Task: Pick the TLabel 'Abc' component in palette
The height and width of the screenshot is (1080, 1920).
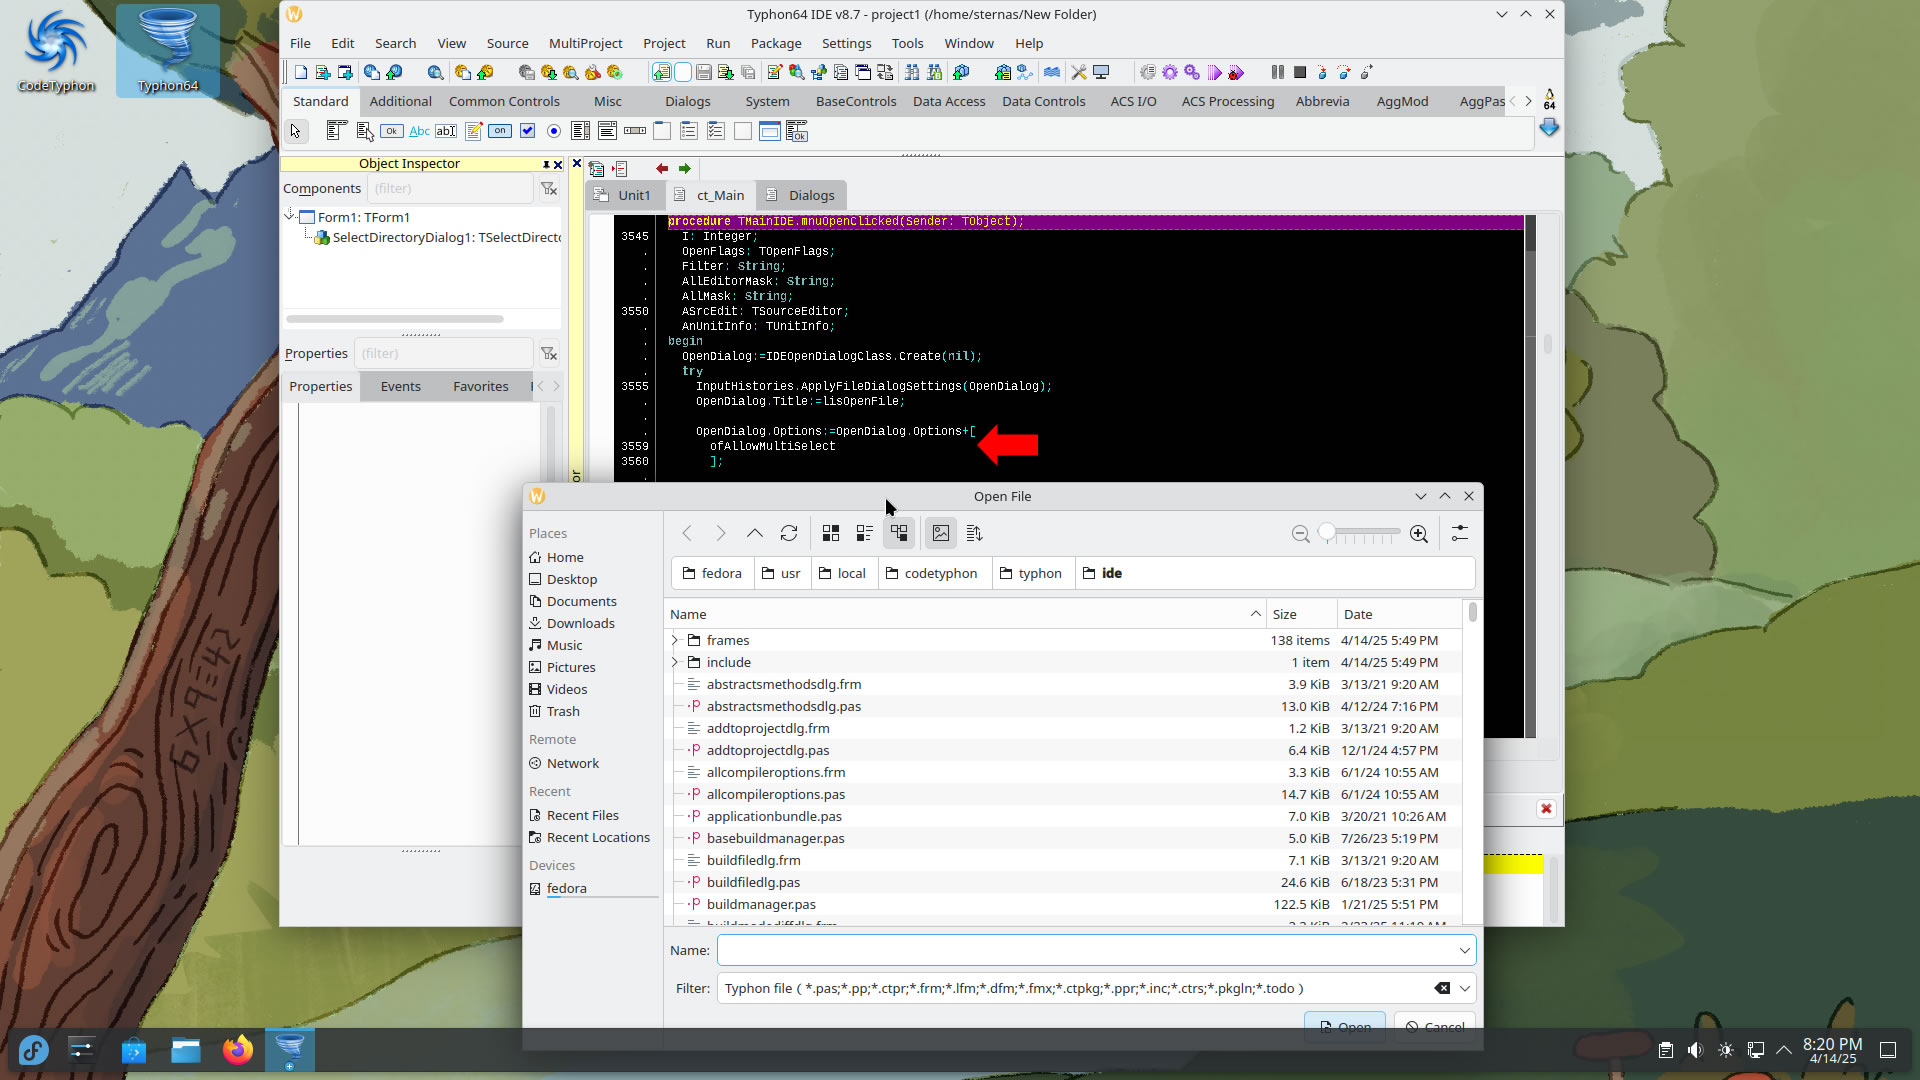Action: pyautogui.click(x=419, y=131)
